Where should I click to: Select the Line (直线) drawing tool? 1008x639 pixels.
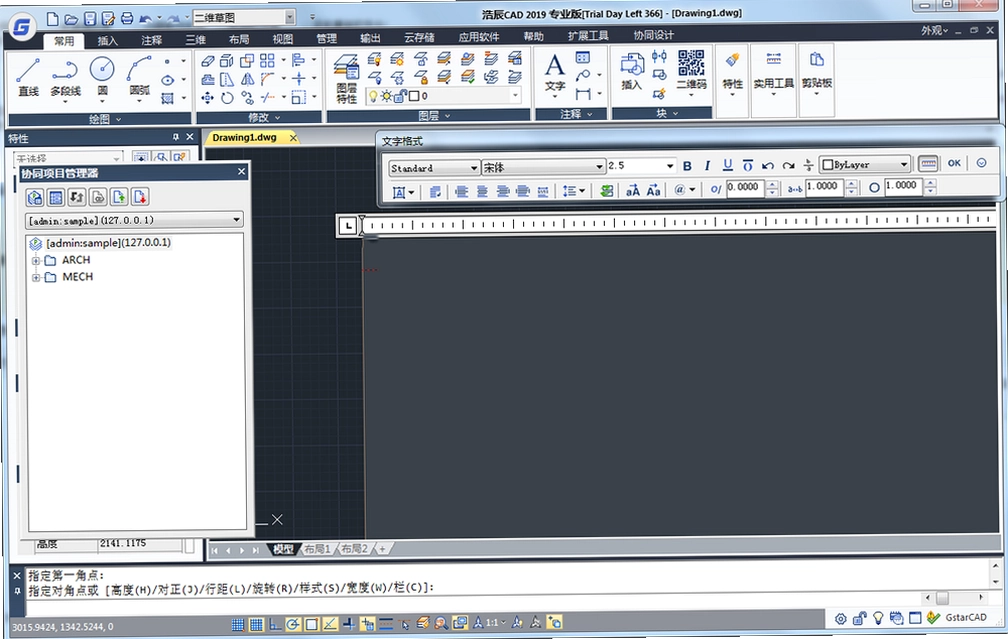click(x=28, y=77)
